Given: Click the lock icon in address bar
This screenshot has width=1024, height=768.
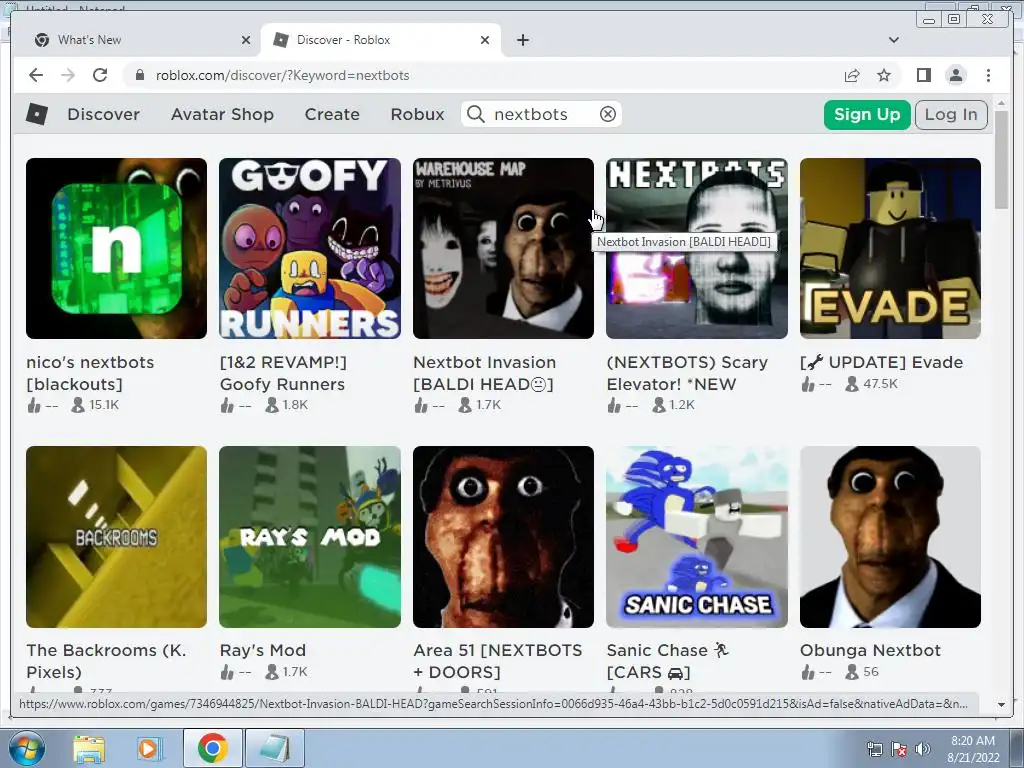Looking at the screenshot, I should click(139, 75).
